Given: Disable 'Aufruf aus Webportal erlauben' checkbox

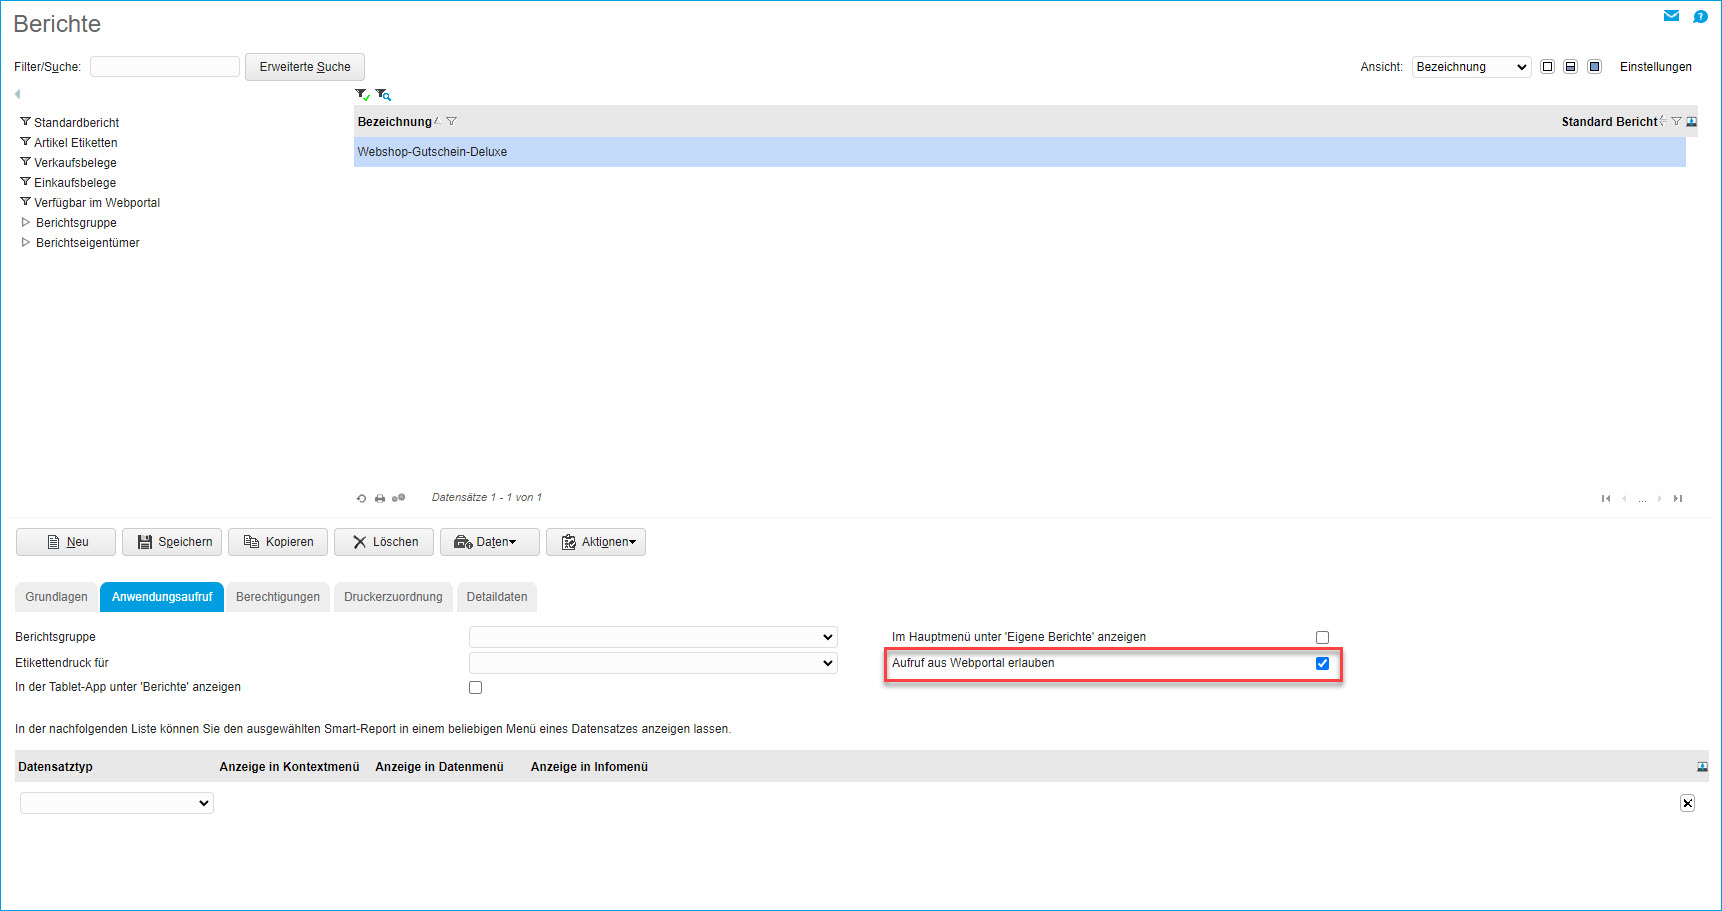Looking at the screenshot, I should 1322,663.
